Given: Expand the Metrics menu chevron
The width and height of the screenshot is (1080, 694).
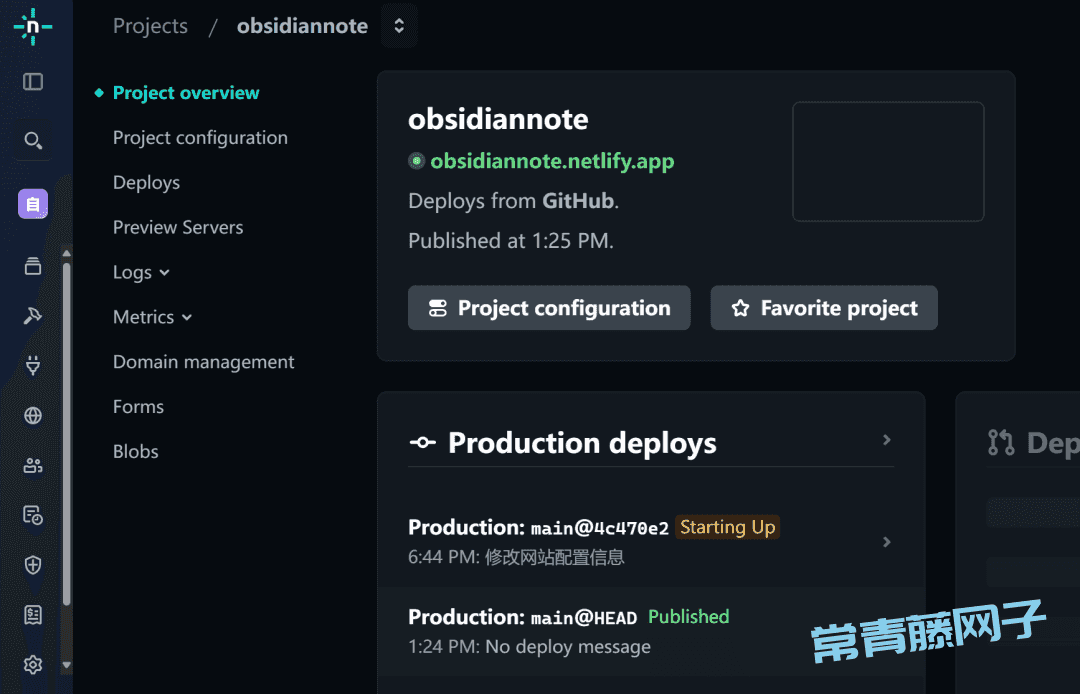Looking at the screenshot, I should pyautogui.click(x=187, y=317).
